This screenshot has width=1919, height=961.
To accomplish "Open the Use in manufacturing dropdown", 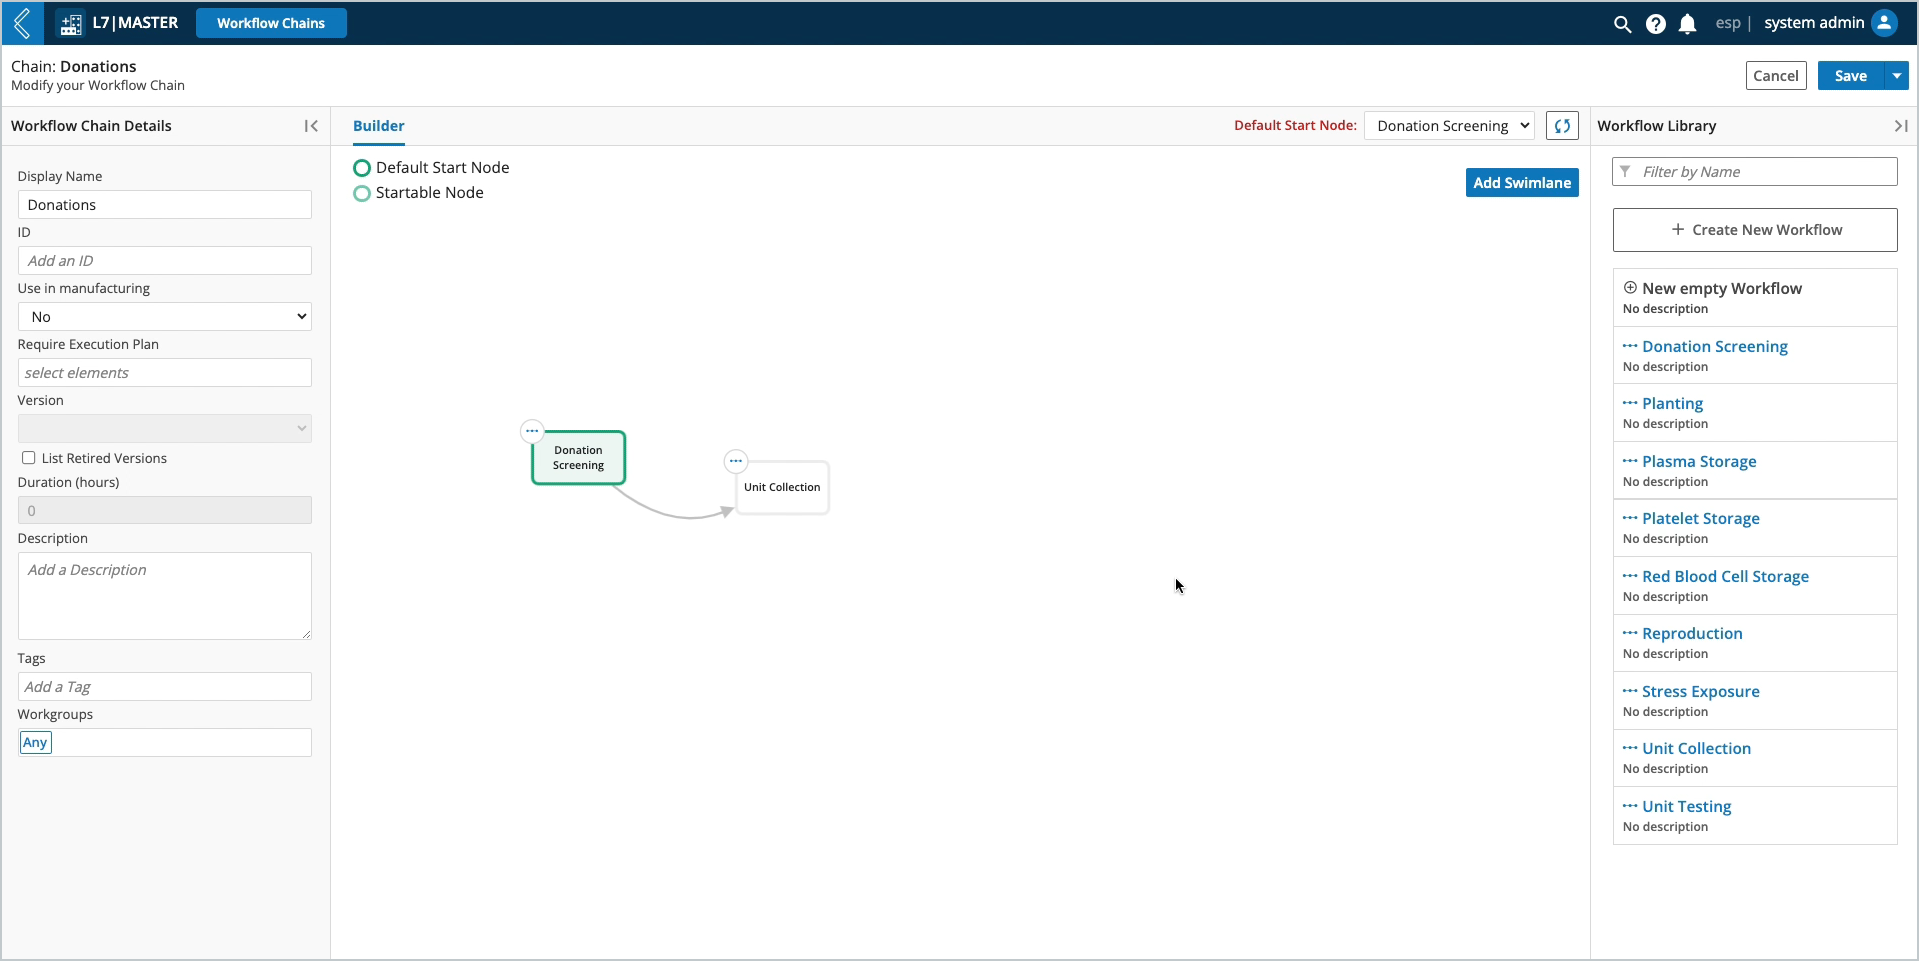I will (165, 317).
